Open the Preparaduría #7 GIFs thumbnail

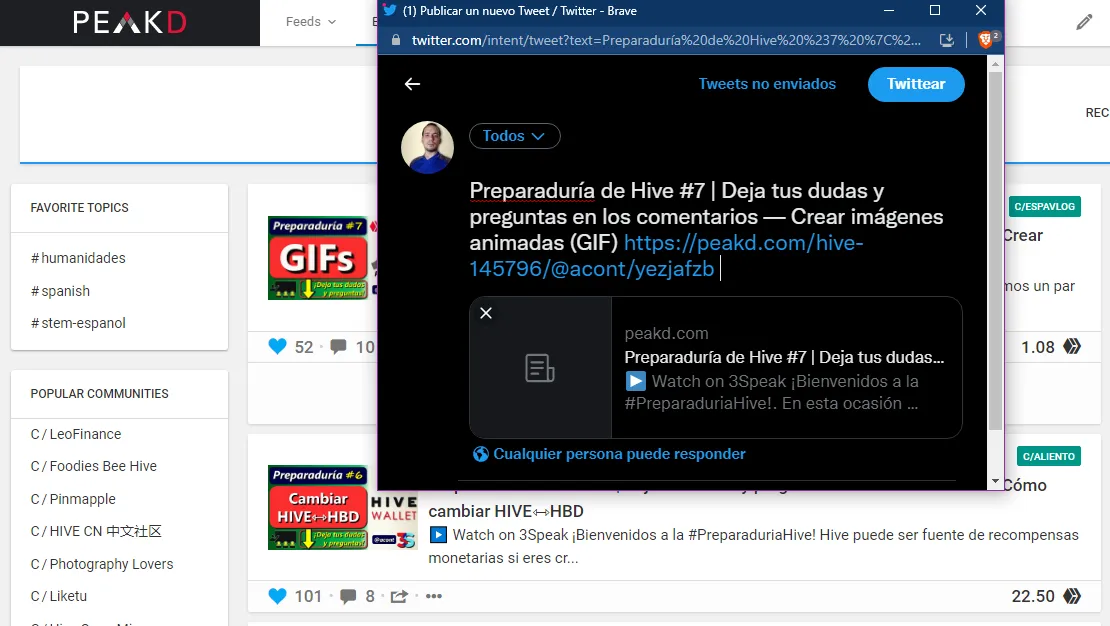coord(322,258)
